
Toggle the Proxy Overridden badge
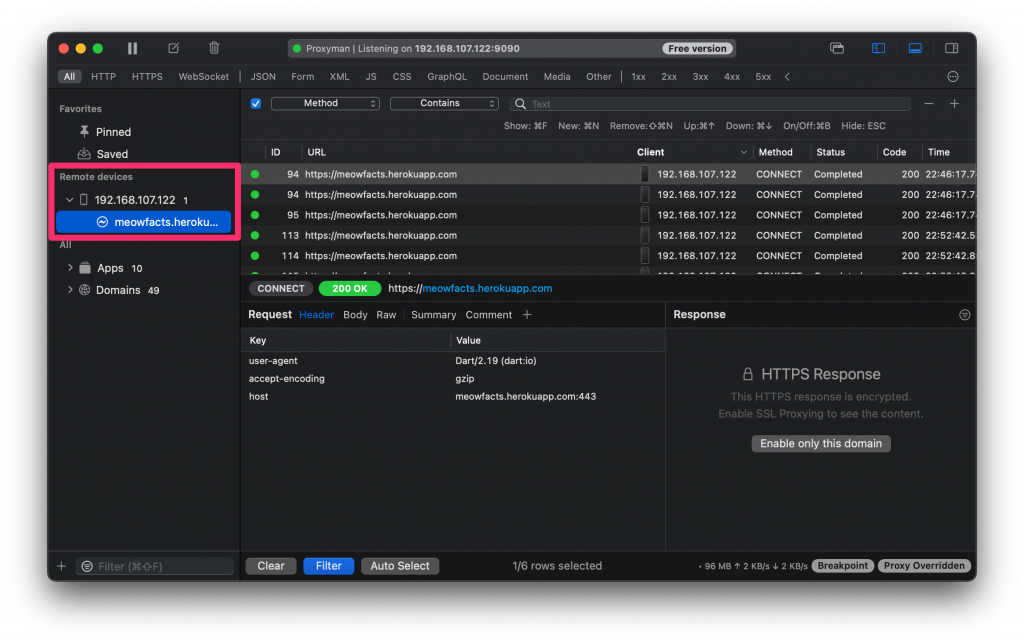(x=924, y=566)
